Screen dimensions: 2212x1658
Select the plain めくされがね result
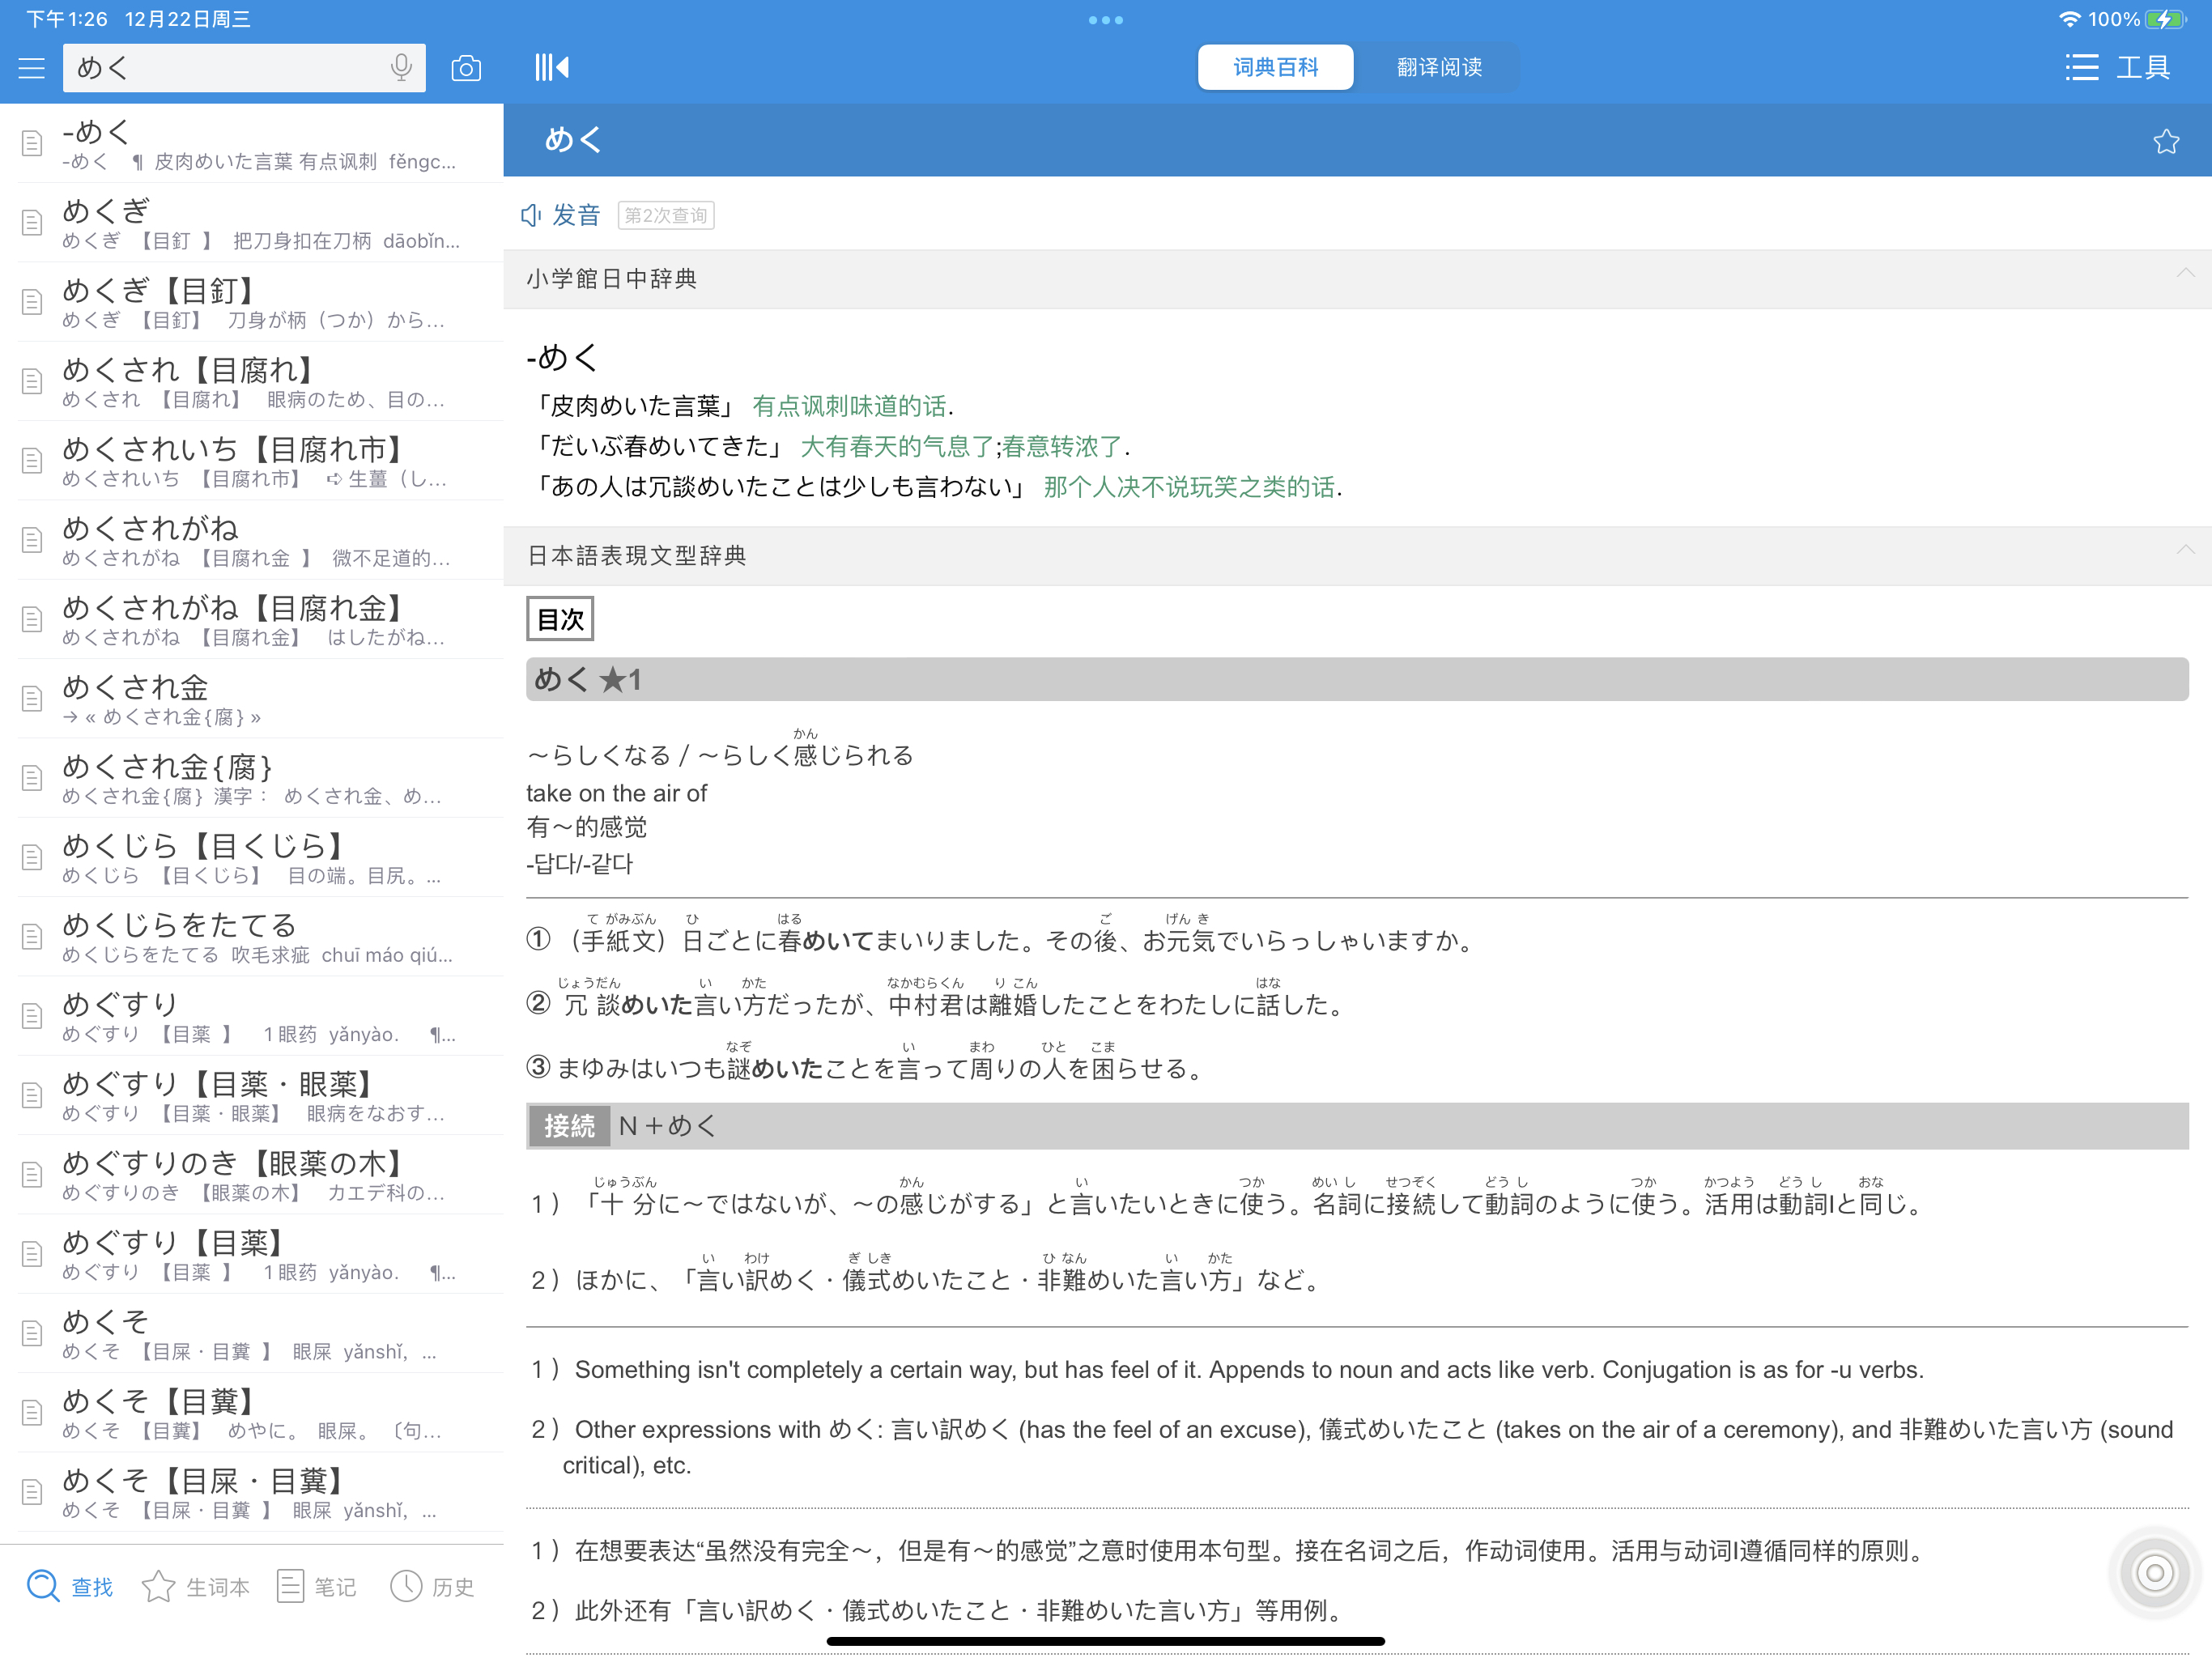coord(252,540)
